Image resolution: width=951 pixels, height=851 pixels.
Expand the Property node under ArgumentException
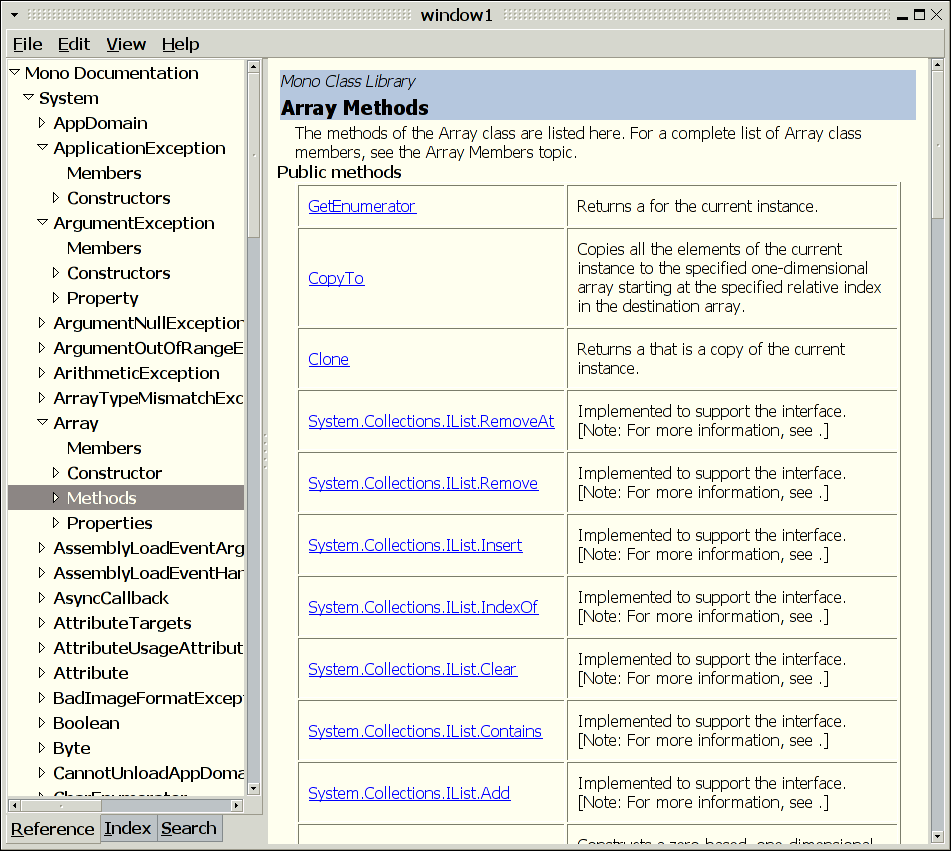tap(56, 298)
